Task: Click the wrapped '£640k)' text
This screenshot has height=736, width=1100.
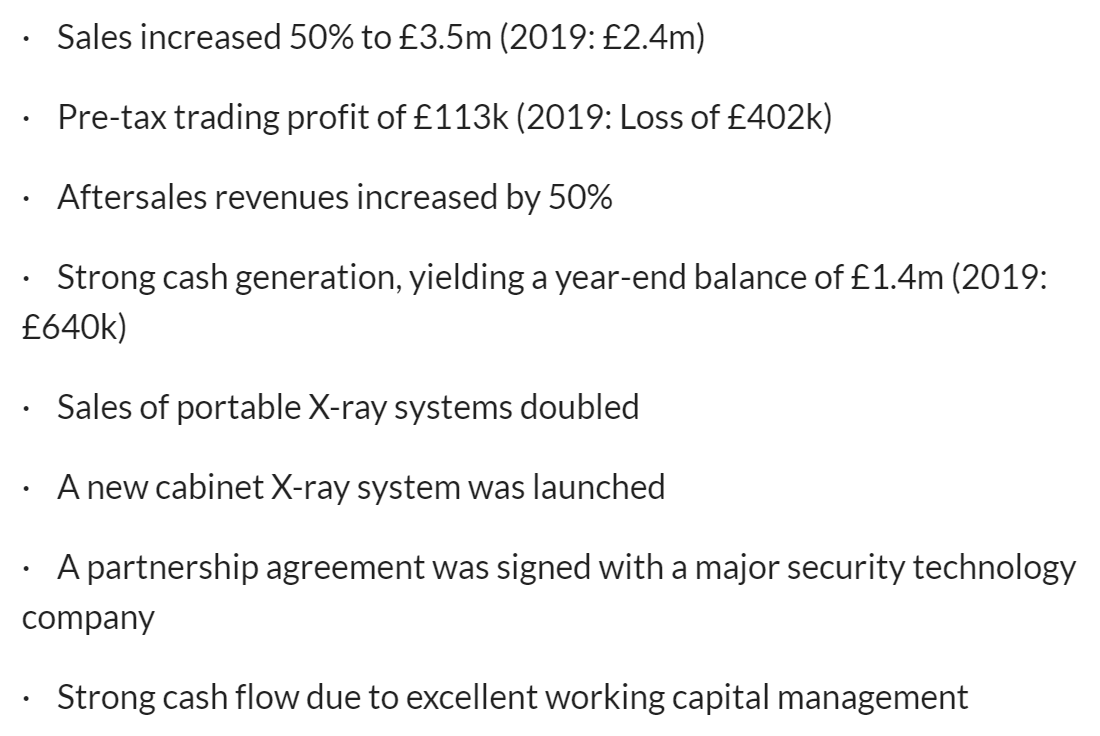Action: pos(74,327)
